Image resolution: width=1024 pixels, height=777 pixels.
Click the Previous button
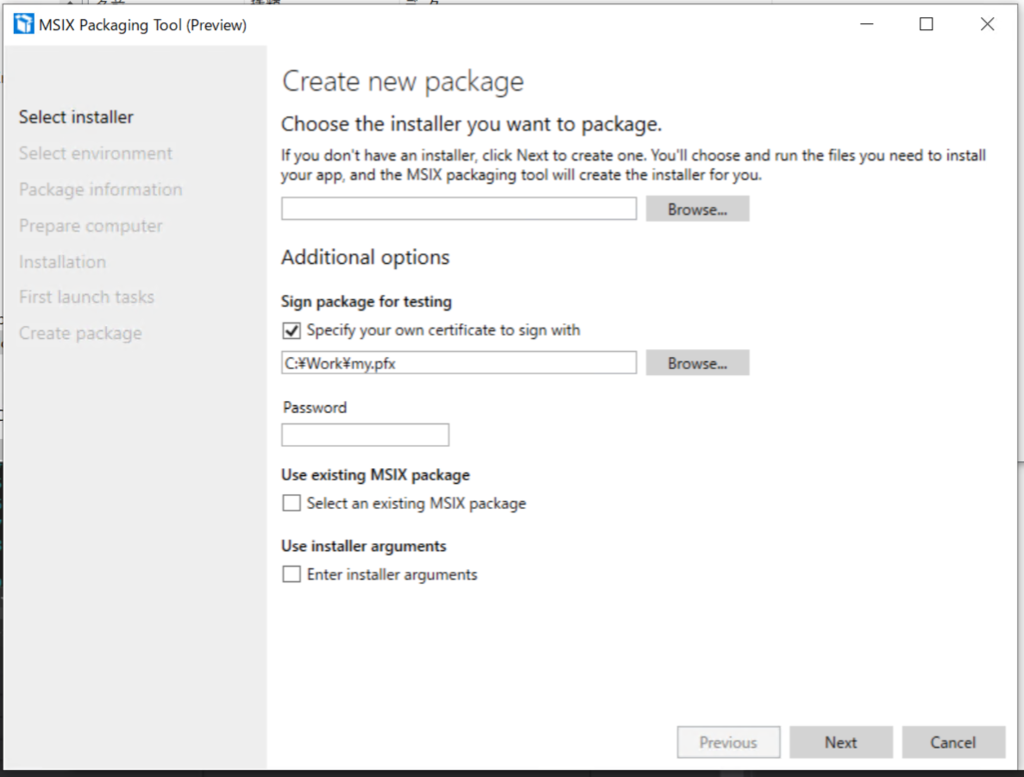(x=728, y=742)
